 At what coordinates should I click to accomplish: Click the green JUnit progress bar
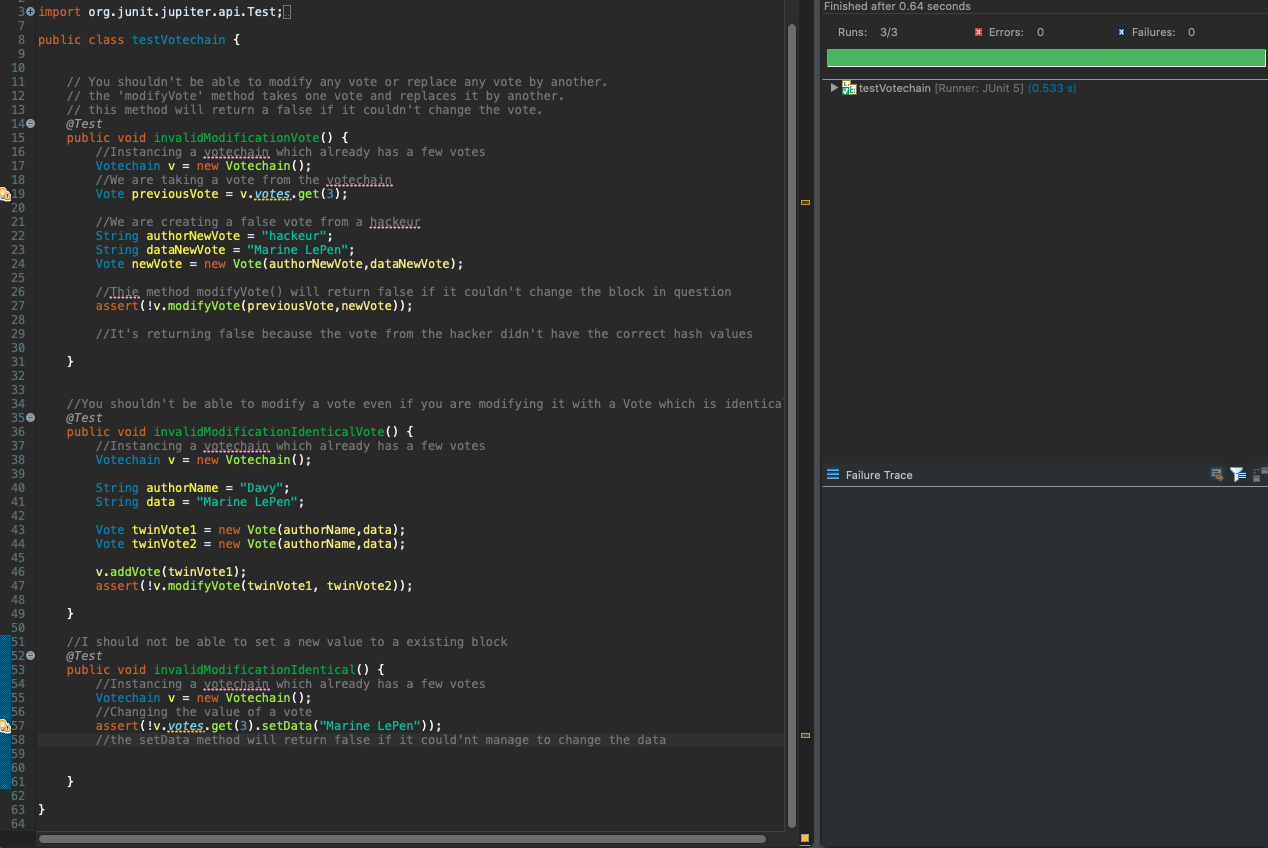point(1045,58)
